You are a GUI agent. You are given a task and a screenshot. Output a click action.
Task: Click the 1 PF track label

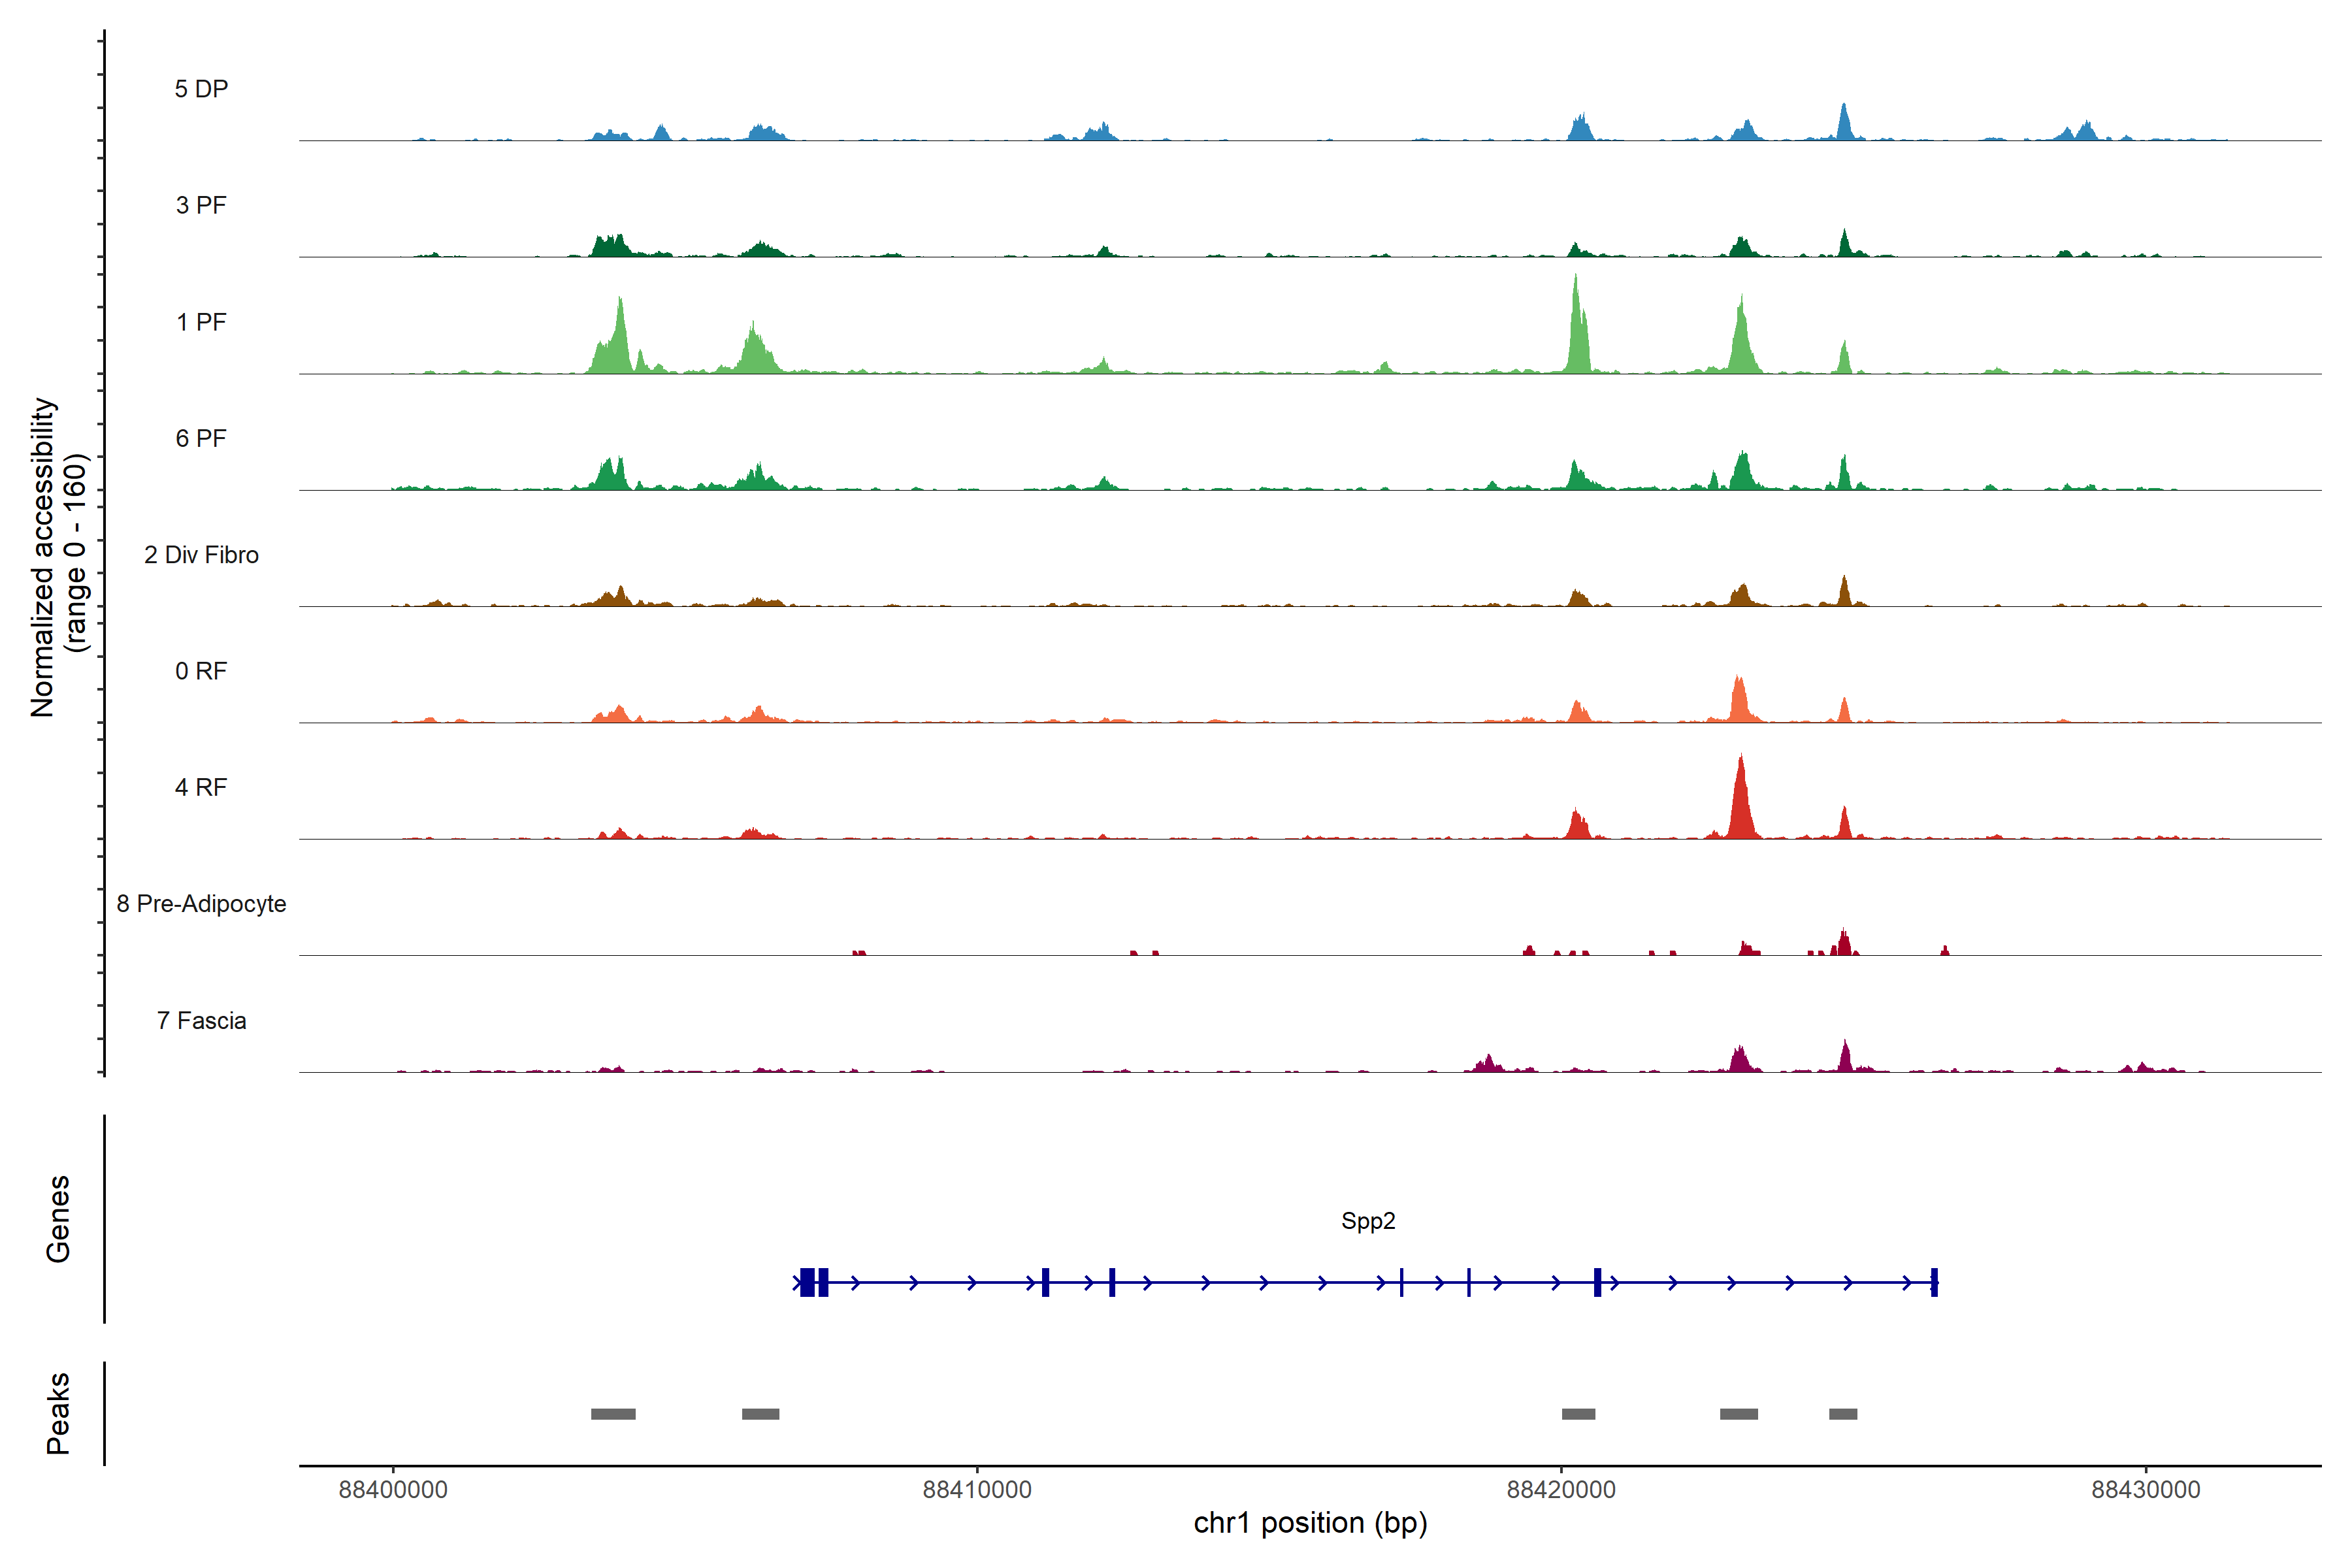201,322
